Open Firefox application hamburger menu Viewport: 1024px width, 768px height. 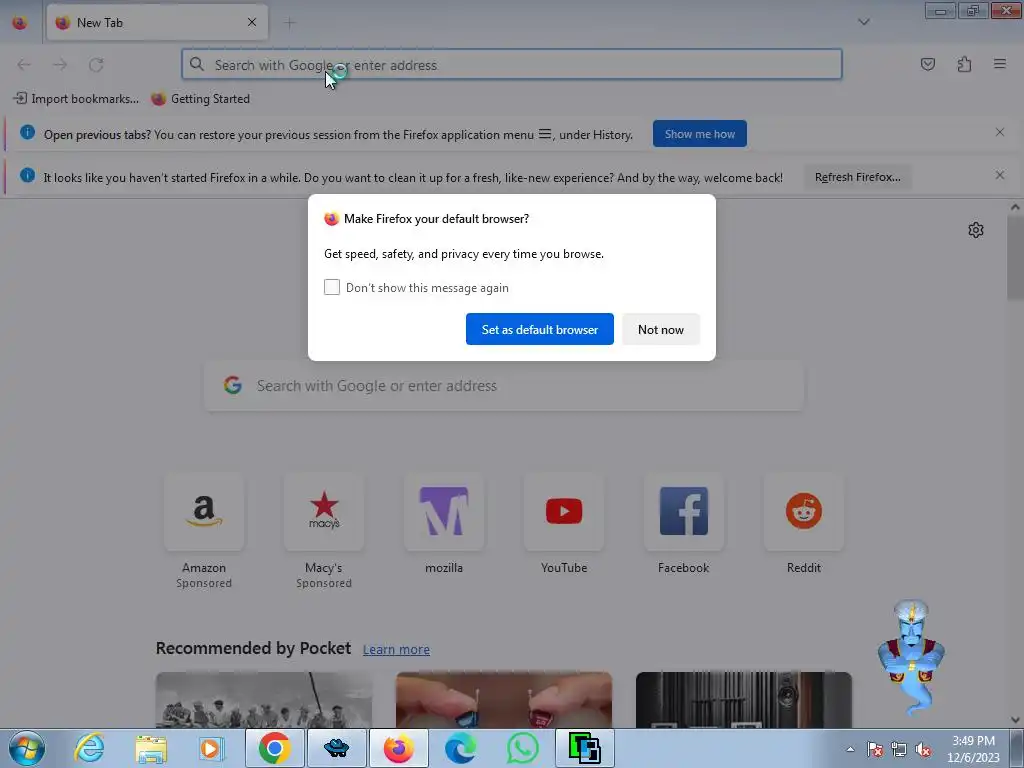click(1000, 64)
